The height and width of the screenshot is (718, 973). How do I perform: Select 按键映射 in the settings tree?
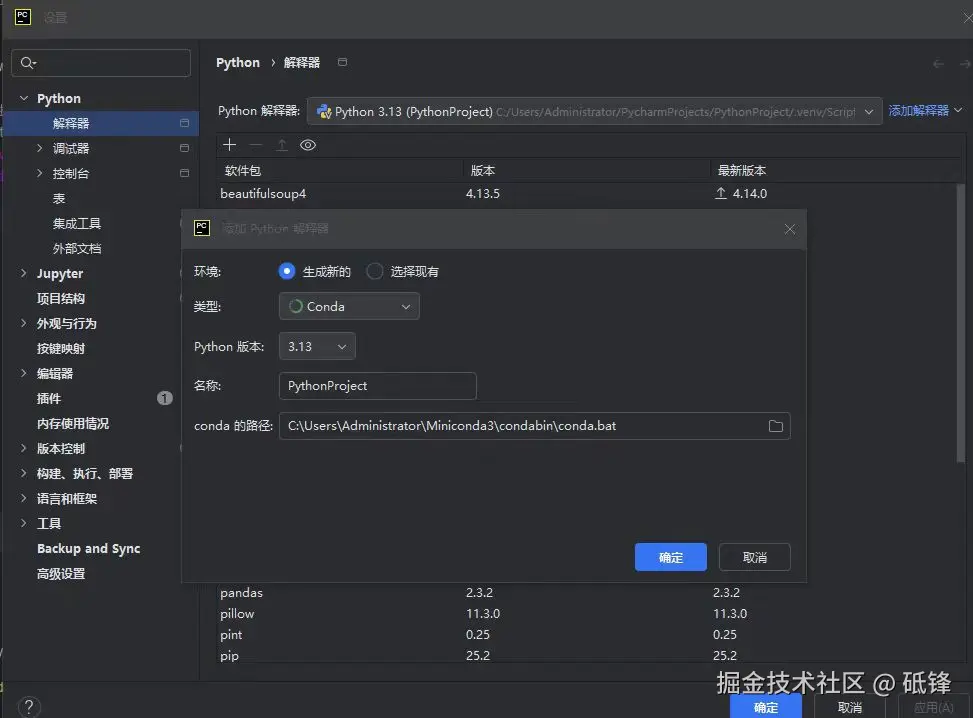(x=61, y=348)
